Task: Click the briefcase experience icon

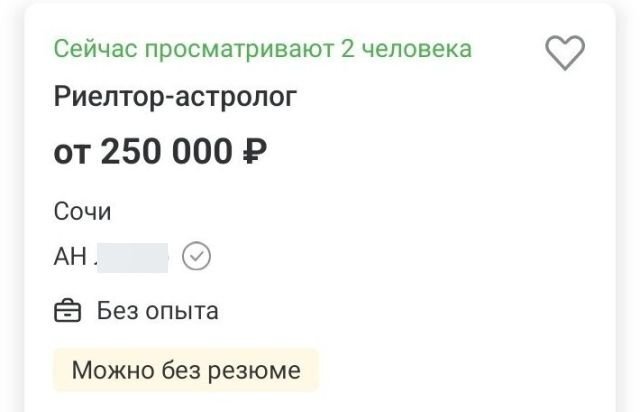Action: click(x=67, y=311)
